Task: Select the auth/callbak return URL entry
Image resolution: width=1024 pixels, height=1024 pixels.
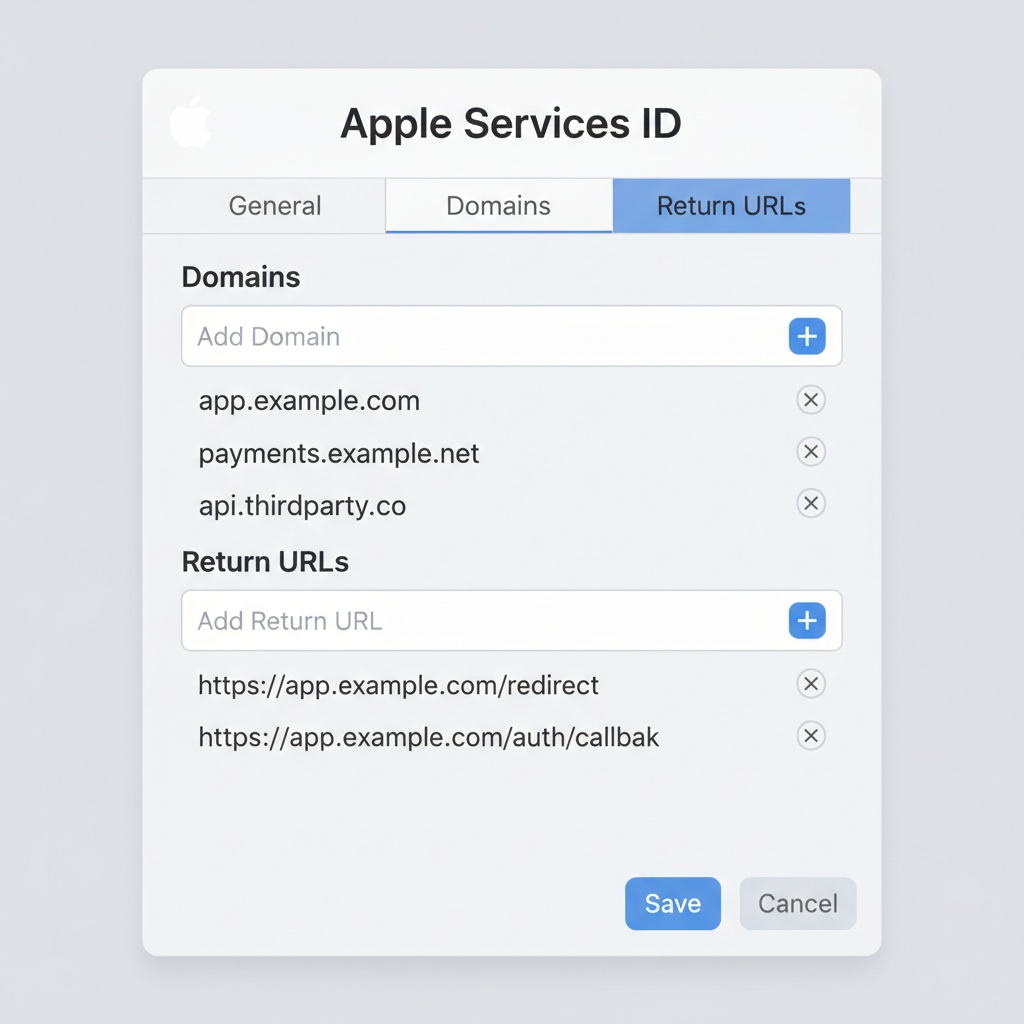Action: [x=428, y=737]
